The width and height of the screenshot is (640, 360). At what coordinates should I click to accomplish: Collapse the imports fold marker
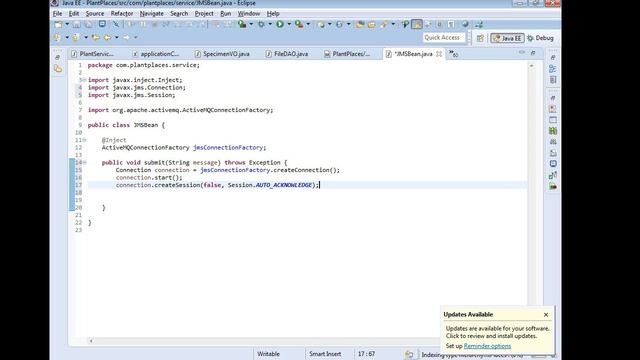[x=84, y=80]
